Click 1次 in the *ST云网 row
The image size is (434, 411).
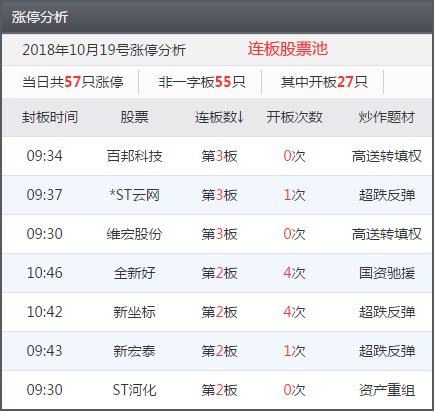[294, 195]
